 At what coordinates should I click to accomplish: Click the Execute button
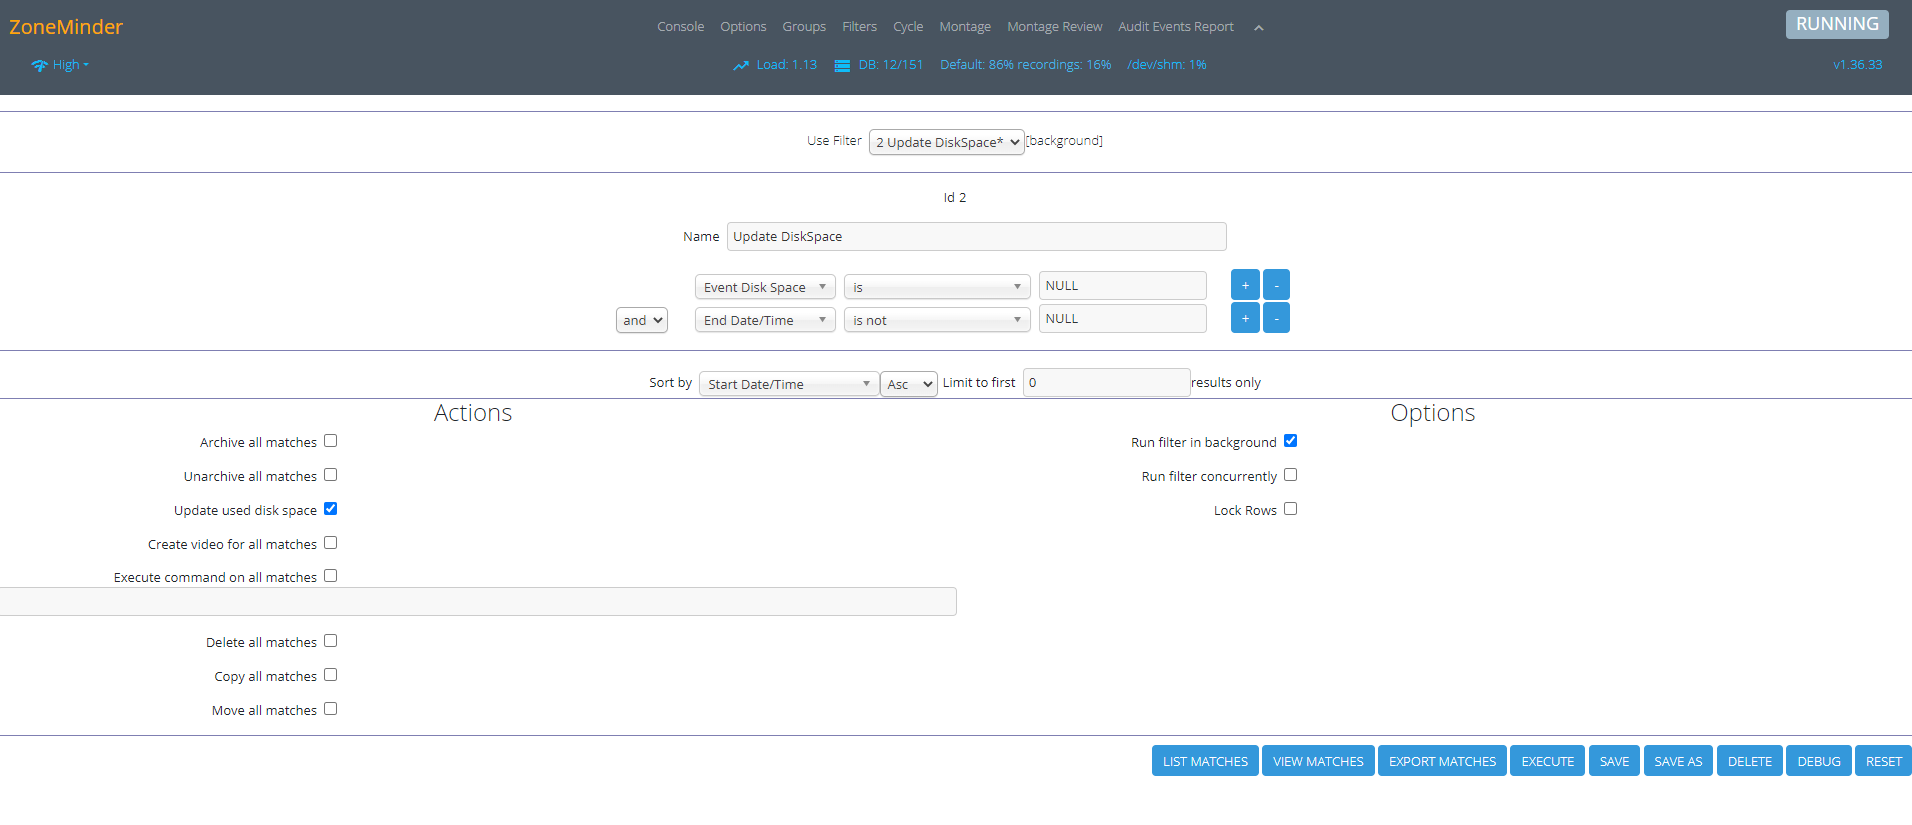[1547, 761]
